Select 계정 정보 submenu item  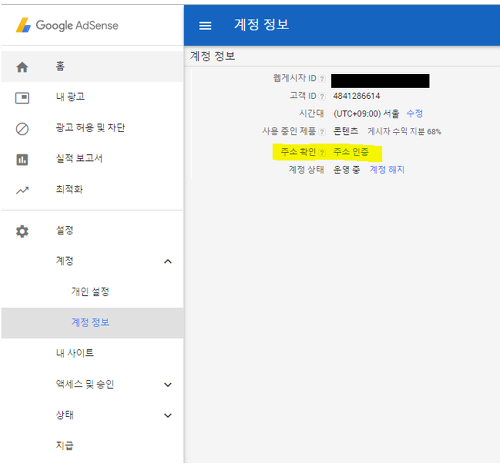pos(92,323)
